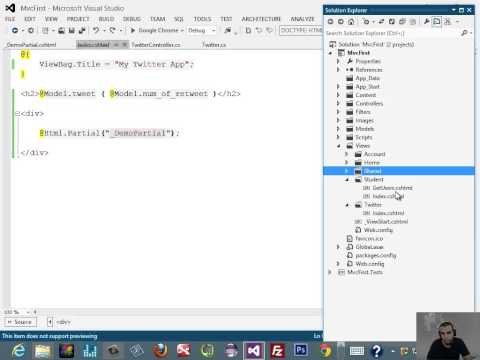The image size is (480, 360).
Task: Click the Save All toolbar icon
Action: pos(82,30)
